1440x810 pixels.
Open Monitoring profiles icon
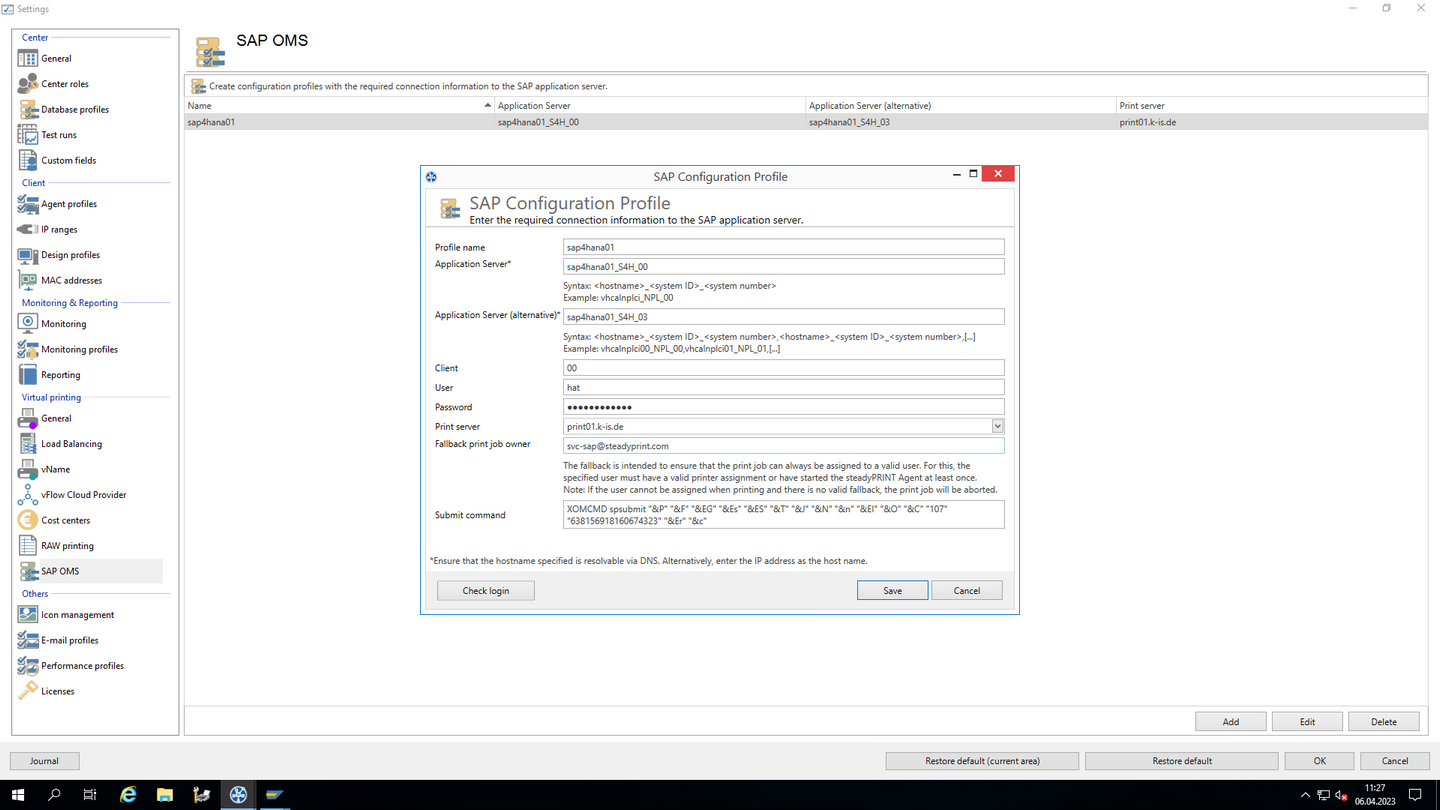click(28, 349)
